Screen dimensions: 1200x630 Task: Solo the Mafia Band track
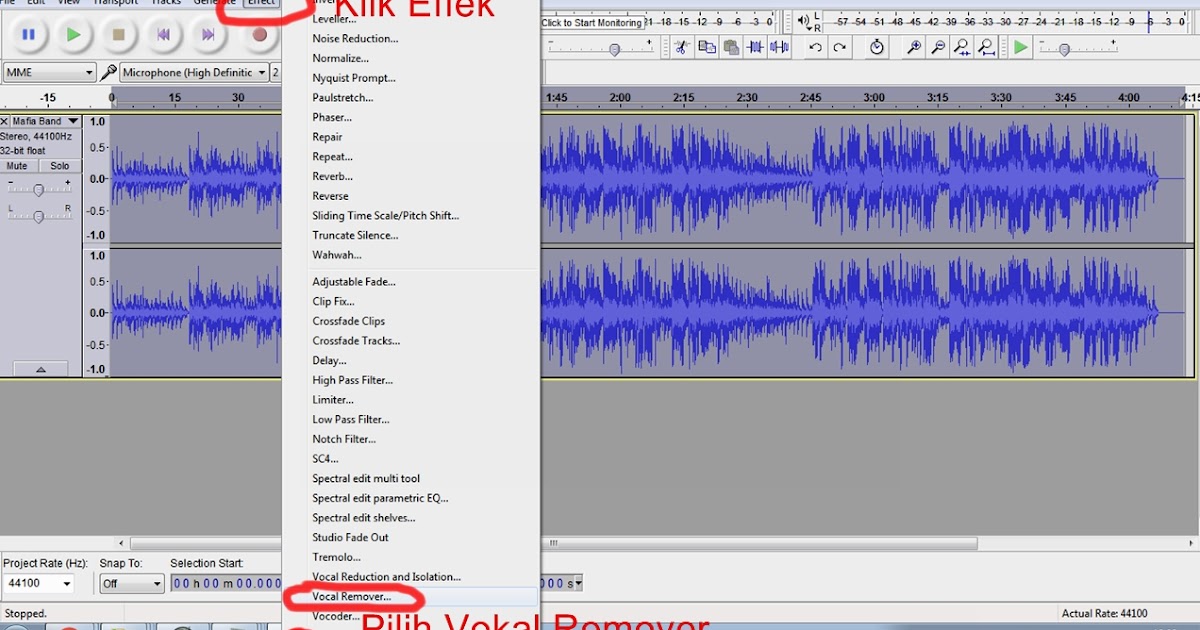[59, 166]
